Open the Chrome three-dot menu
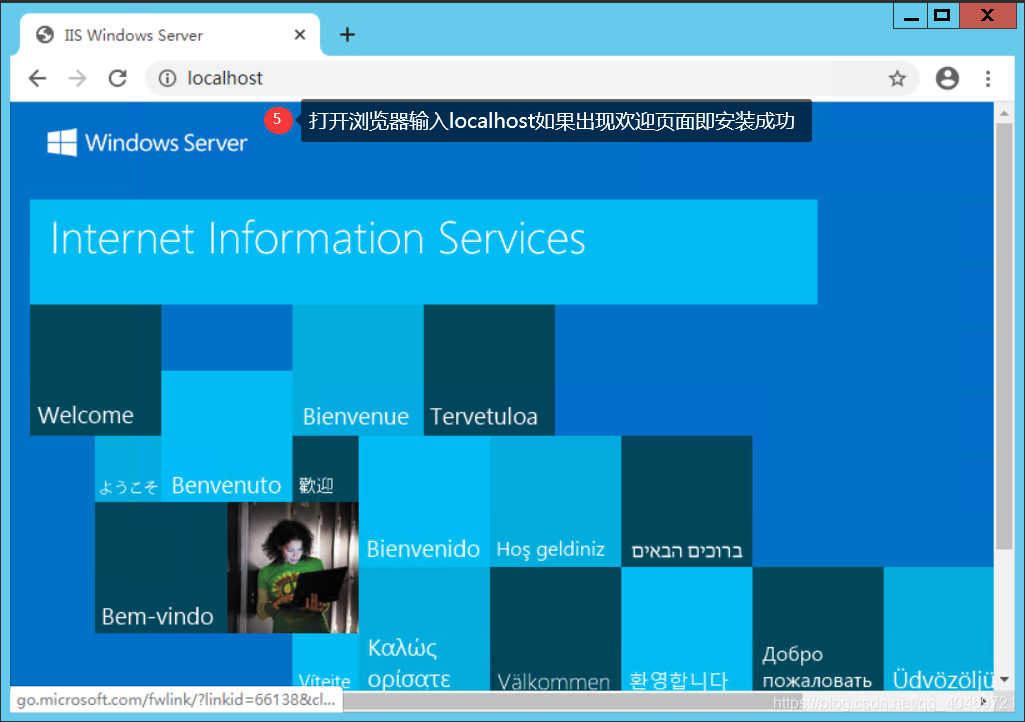The width and height of the screenshot is (1025, 722). click(988, 78)
